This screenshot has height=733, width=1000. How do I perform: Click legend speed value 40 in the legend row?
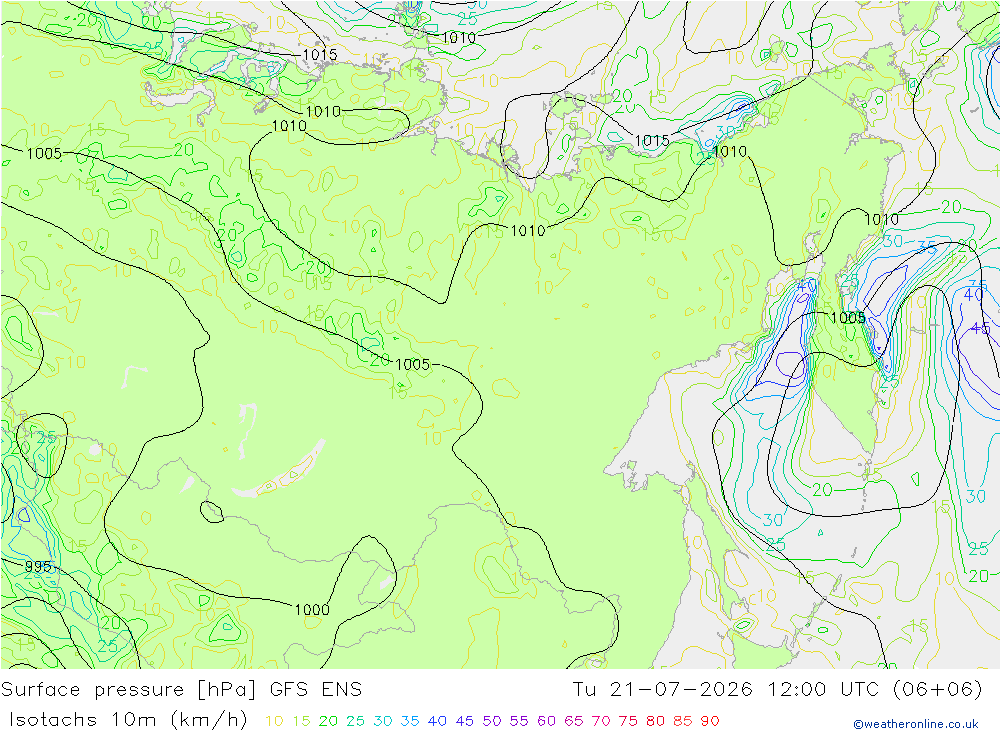click(437, 721)
